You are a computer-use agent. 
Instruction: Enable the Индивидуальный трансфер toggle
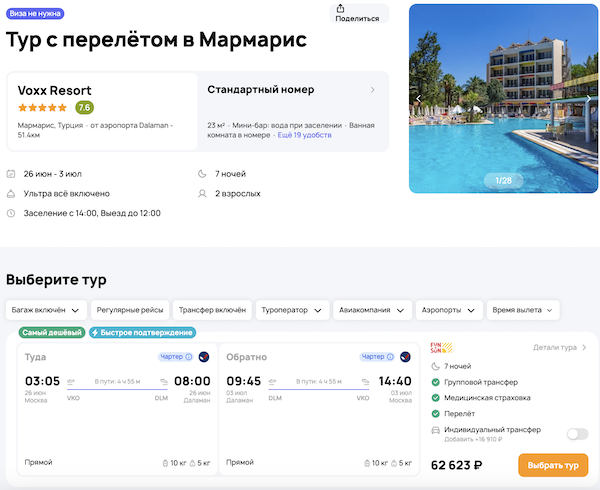577,434
